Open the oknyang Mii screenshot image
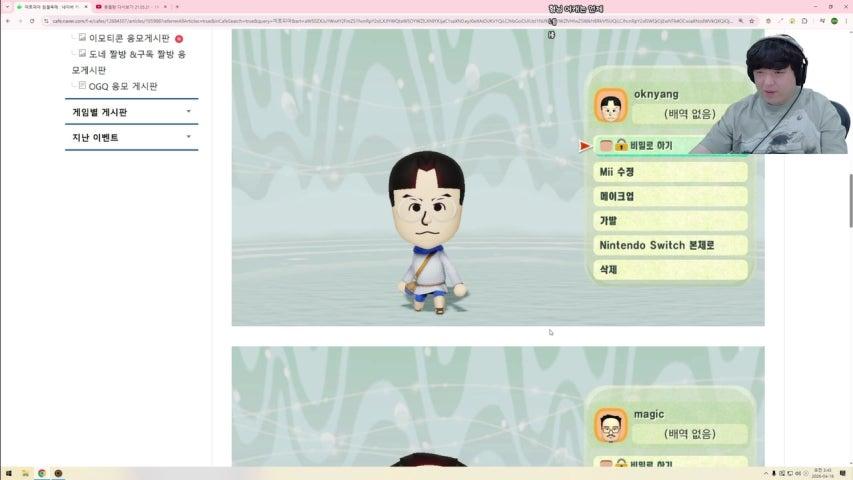Viewport: 853px width, 480px height. pos(498,177)
